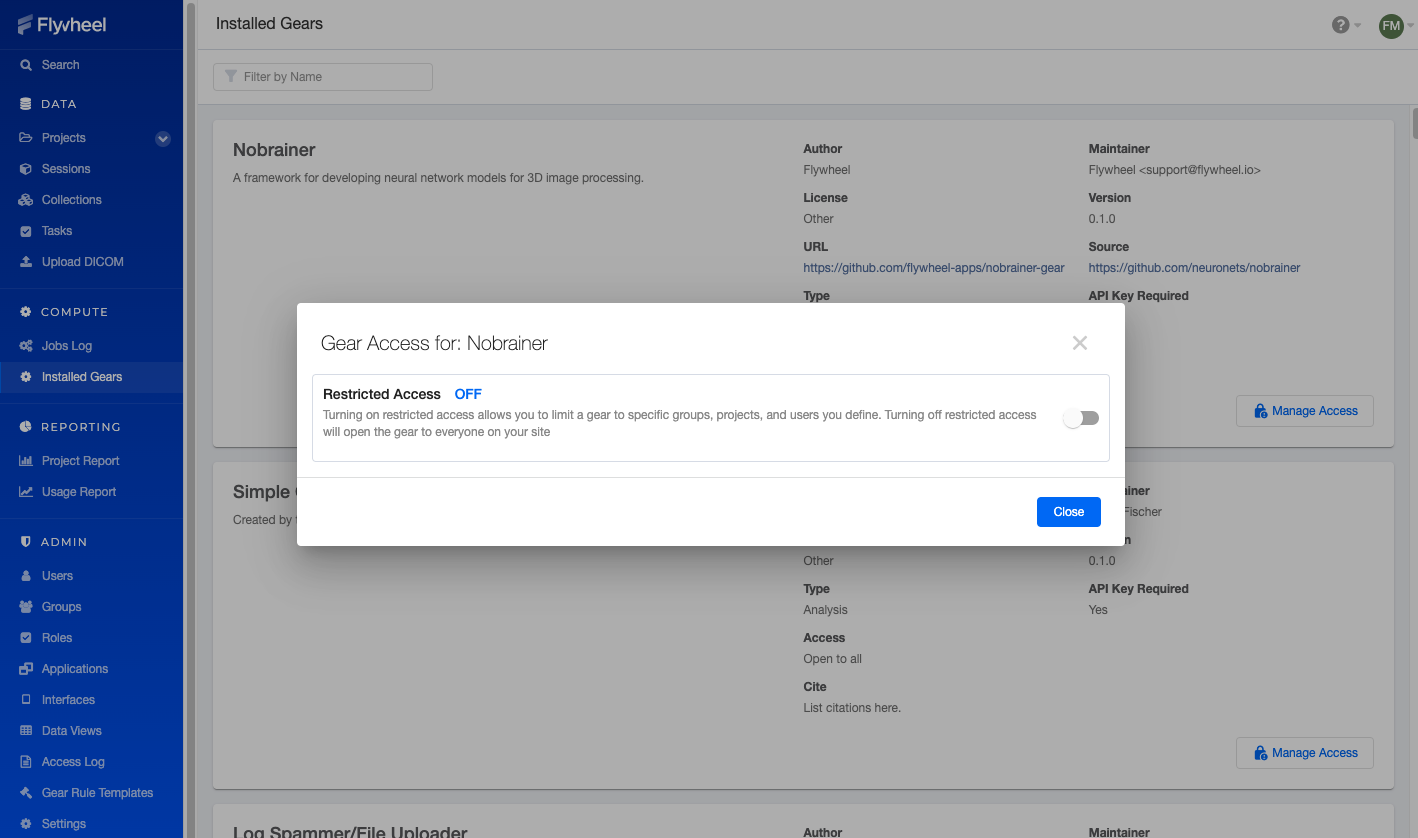Open Data Views menu item
The width and height of the screenshot is (1418, 838).
coord(72,731)
